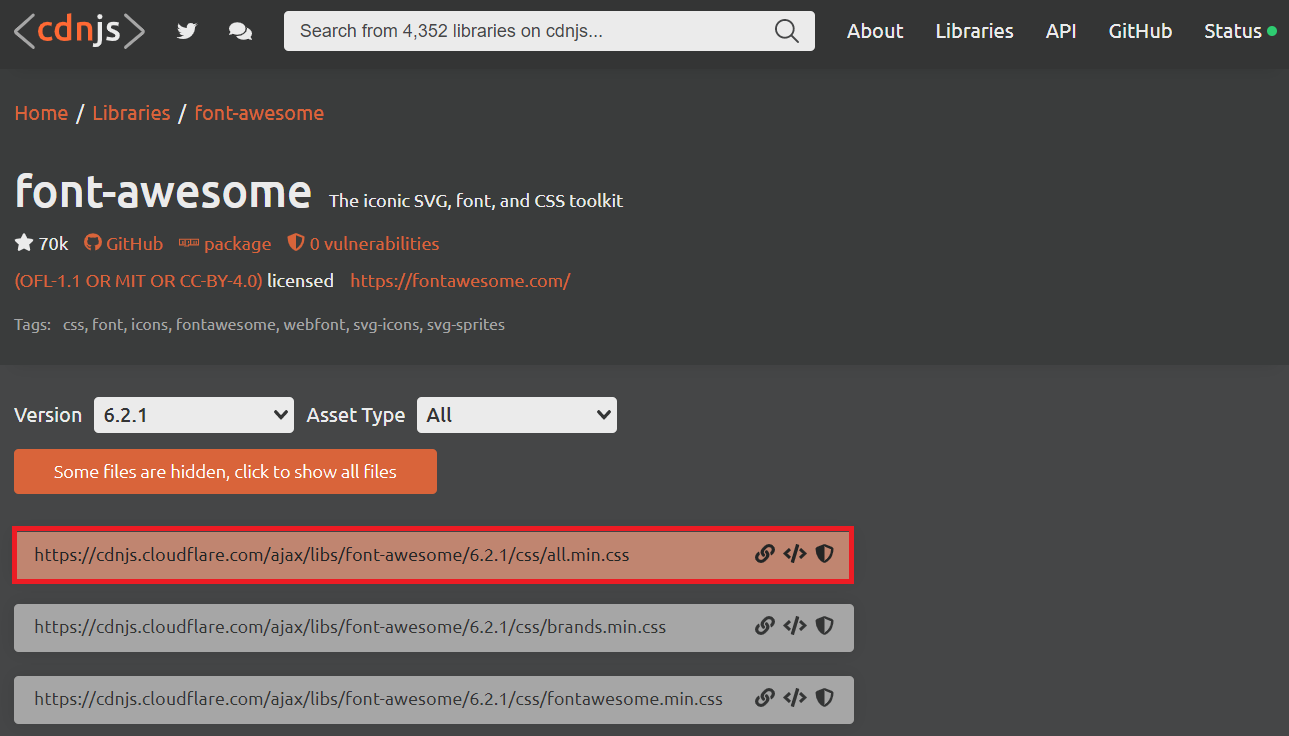This screenshot has height=736, width=1289.
Task: Click the Libraries breadcrumb link
Action: [x=131, y=113]
